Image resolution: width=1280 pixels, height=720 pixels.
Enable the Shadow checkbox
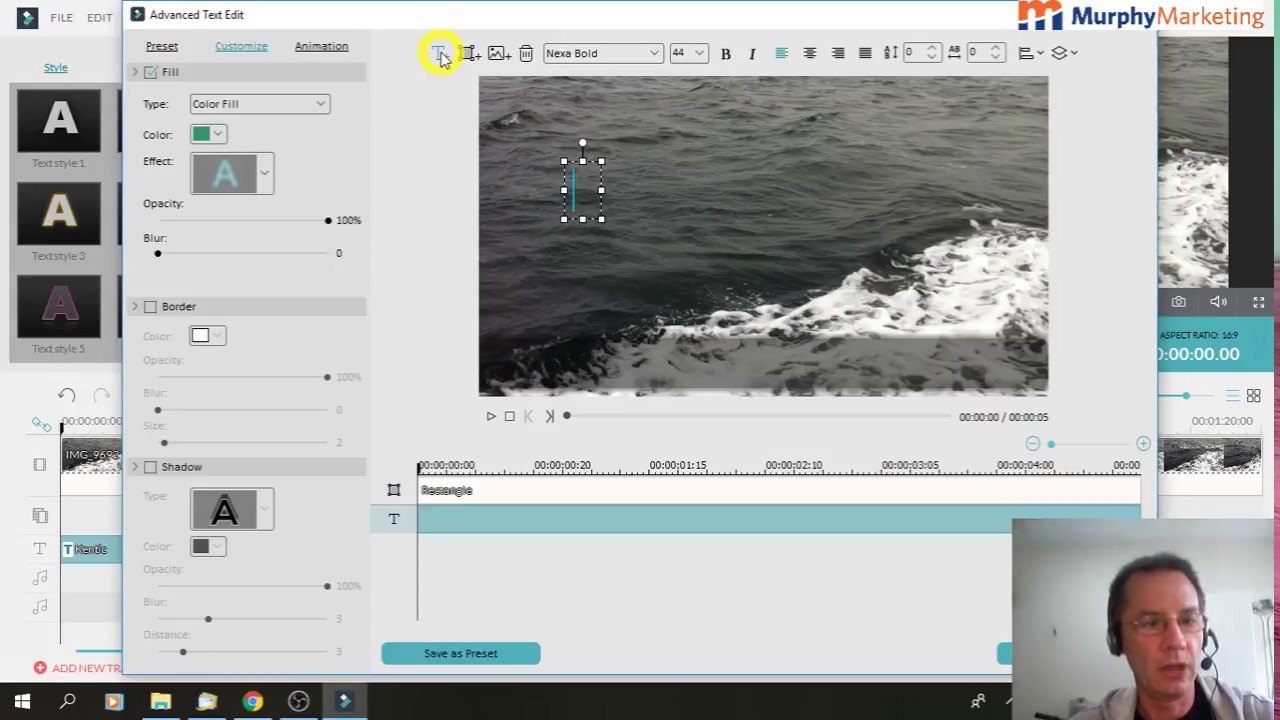[150, 467]
